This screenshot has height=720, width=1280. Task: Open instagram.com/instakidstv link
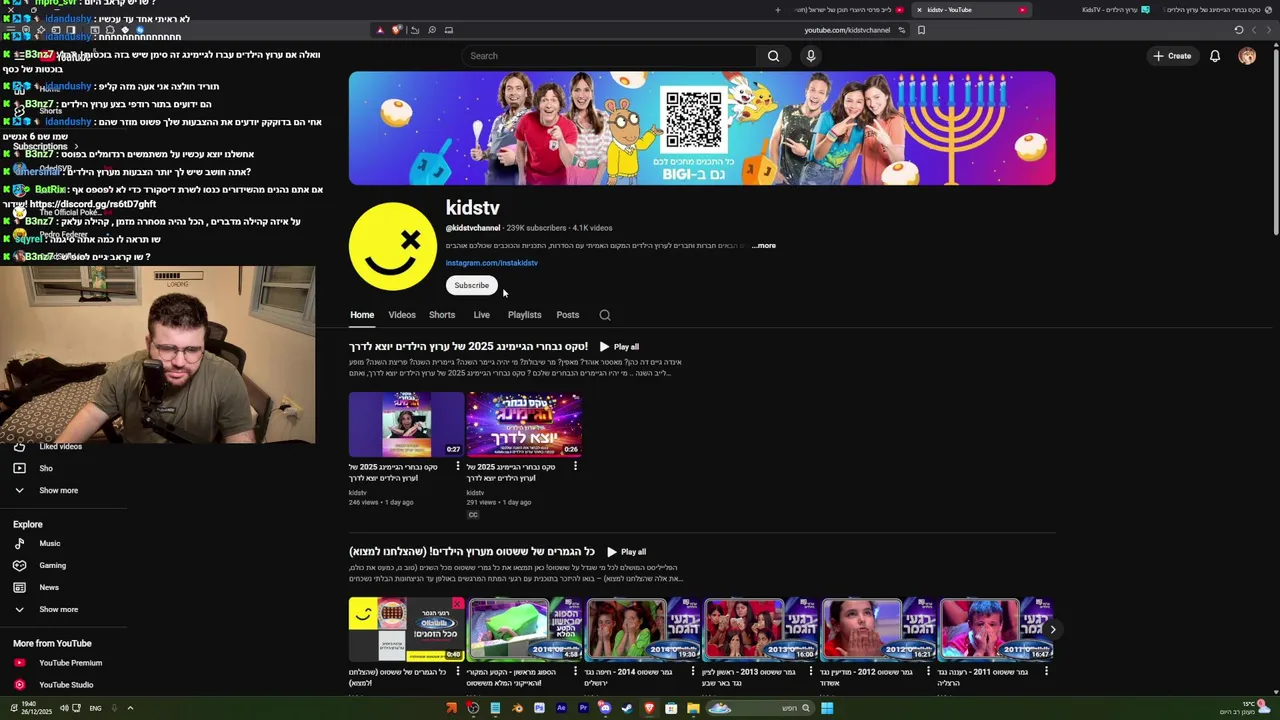coord(492,263)
